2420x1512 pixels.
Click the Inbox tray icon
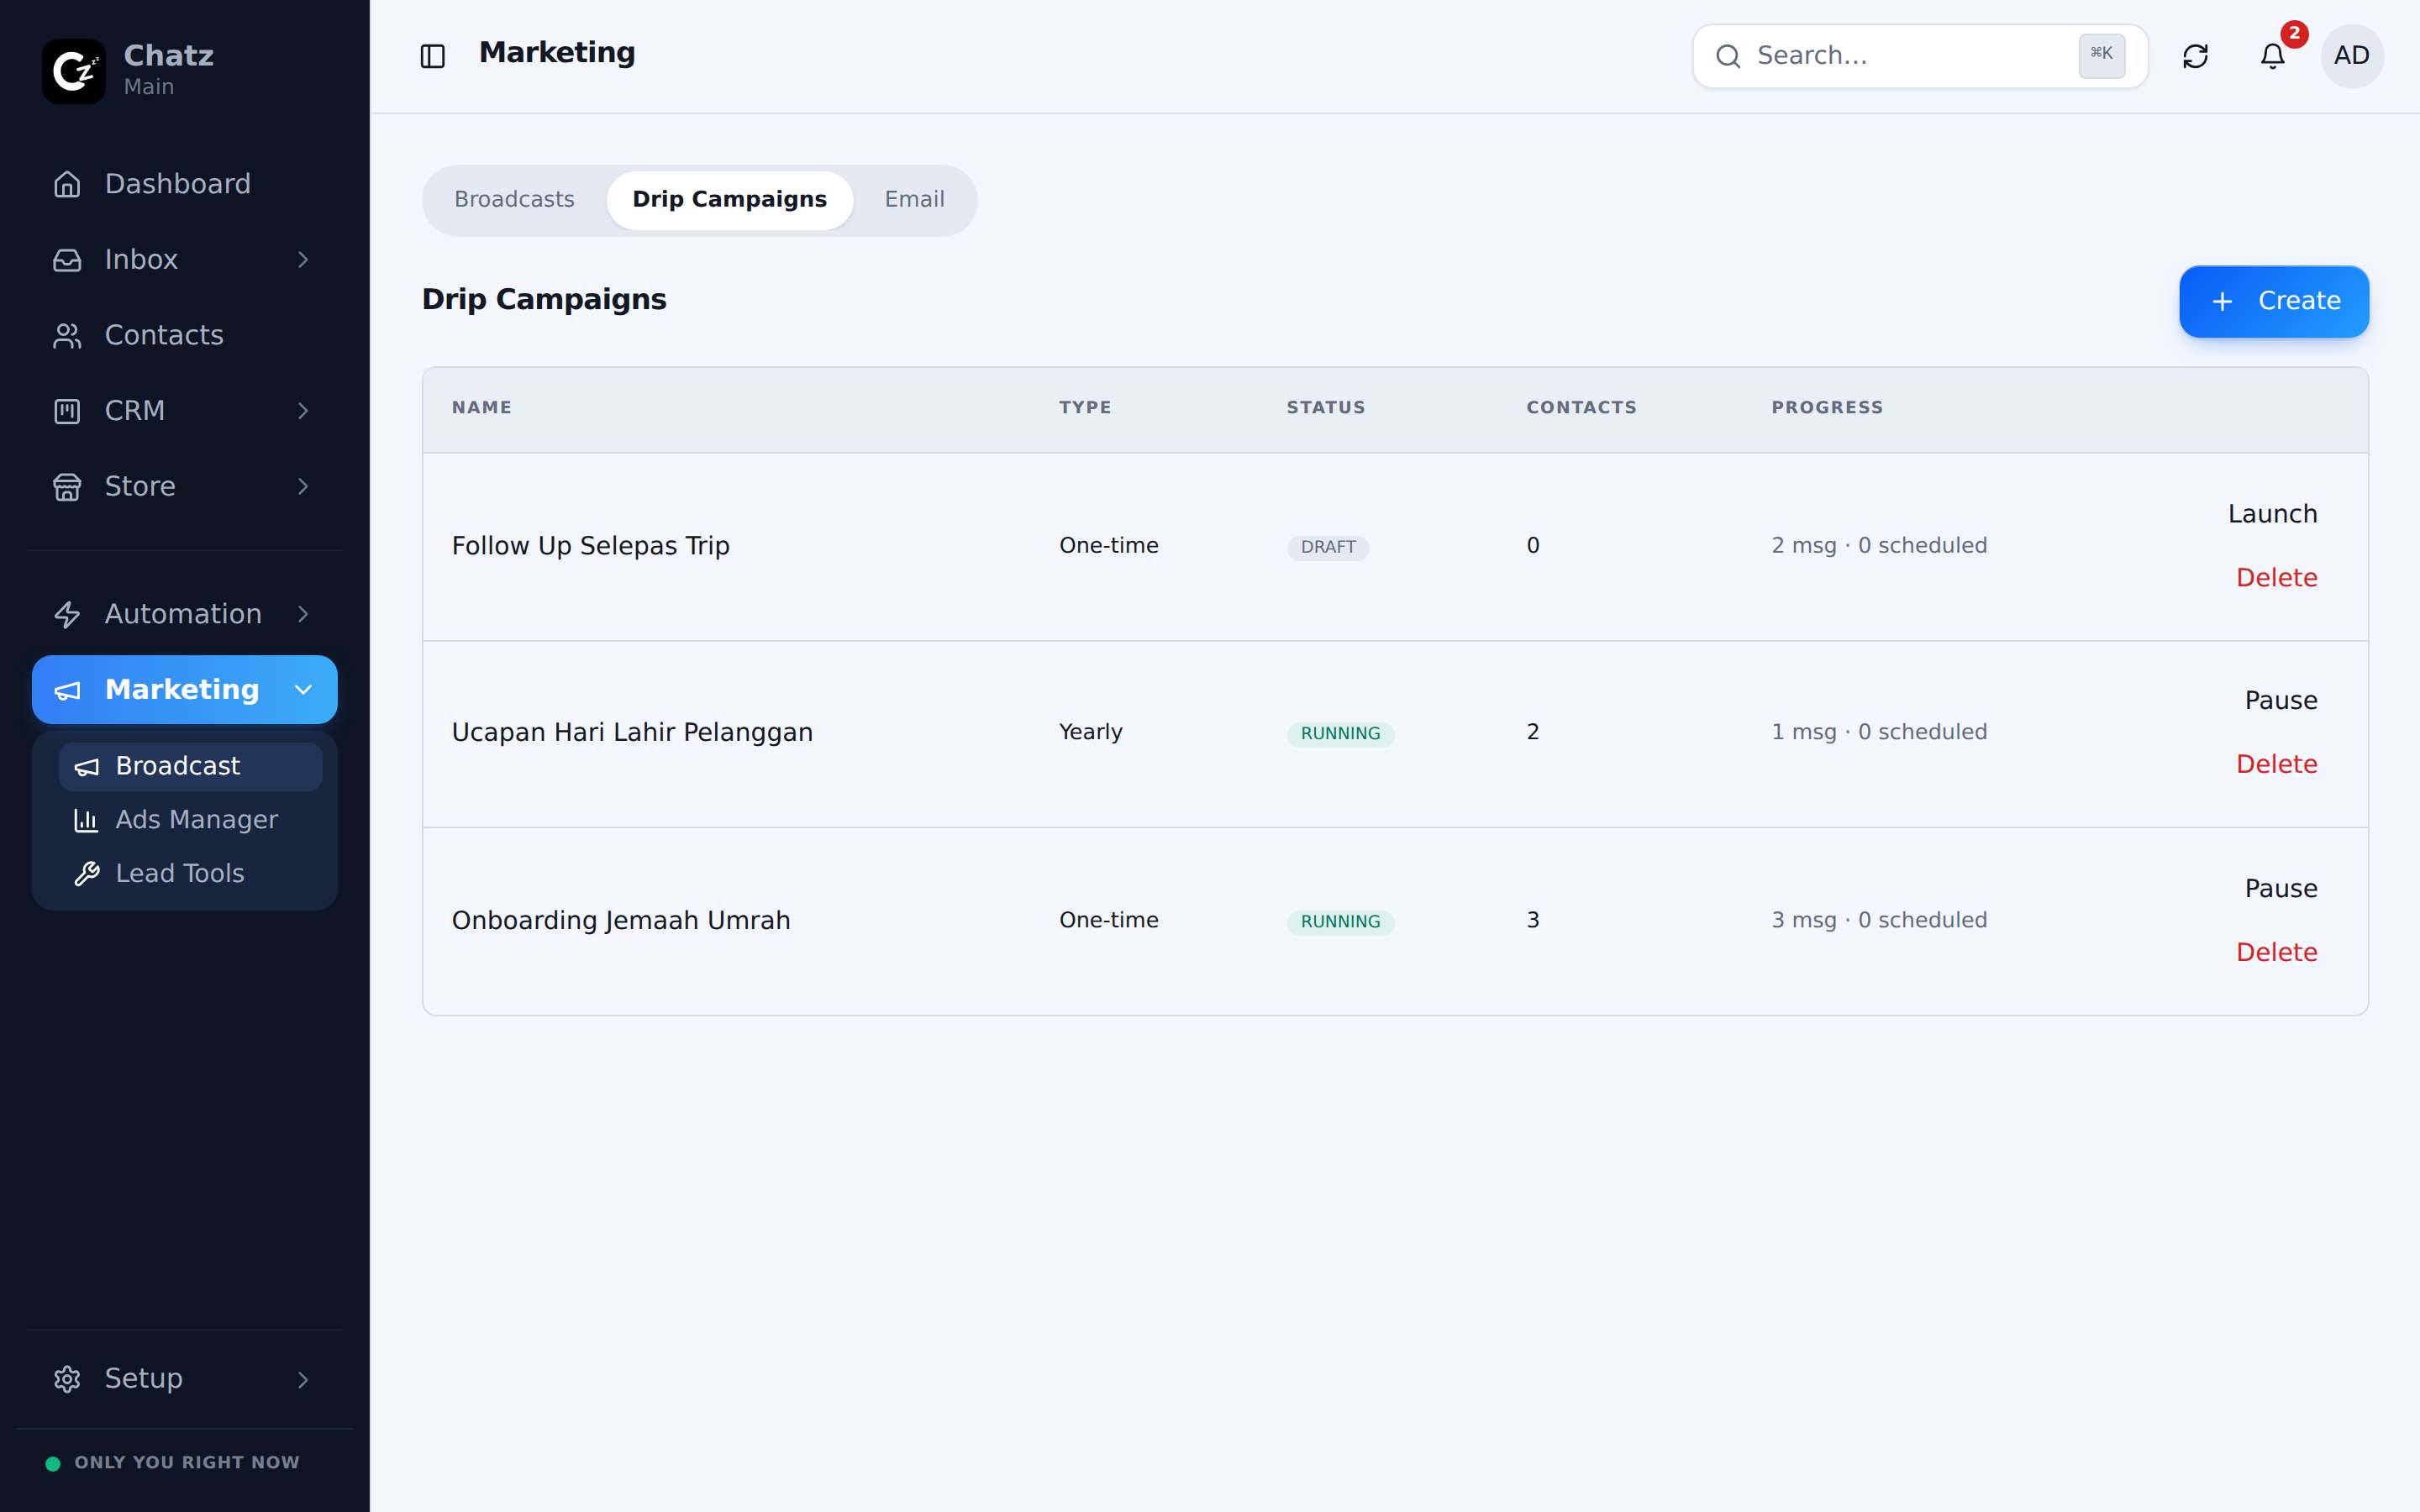(x=67, y=260)
